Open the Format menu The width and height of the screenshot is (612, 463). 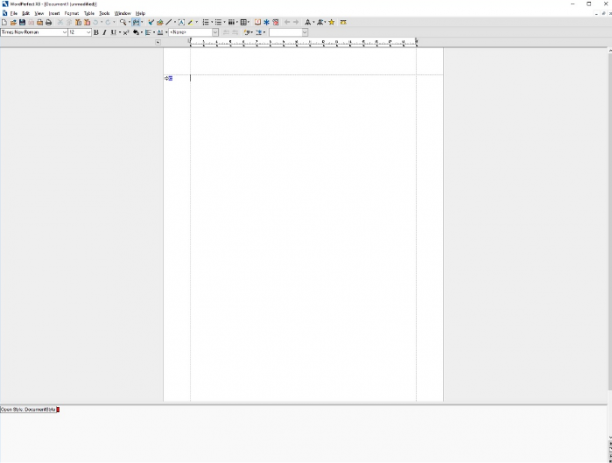tap(72, 13)
